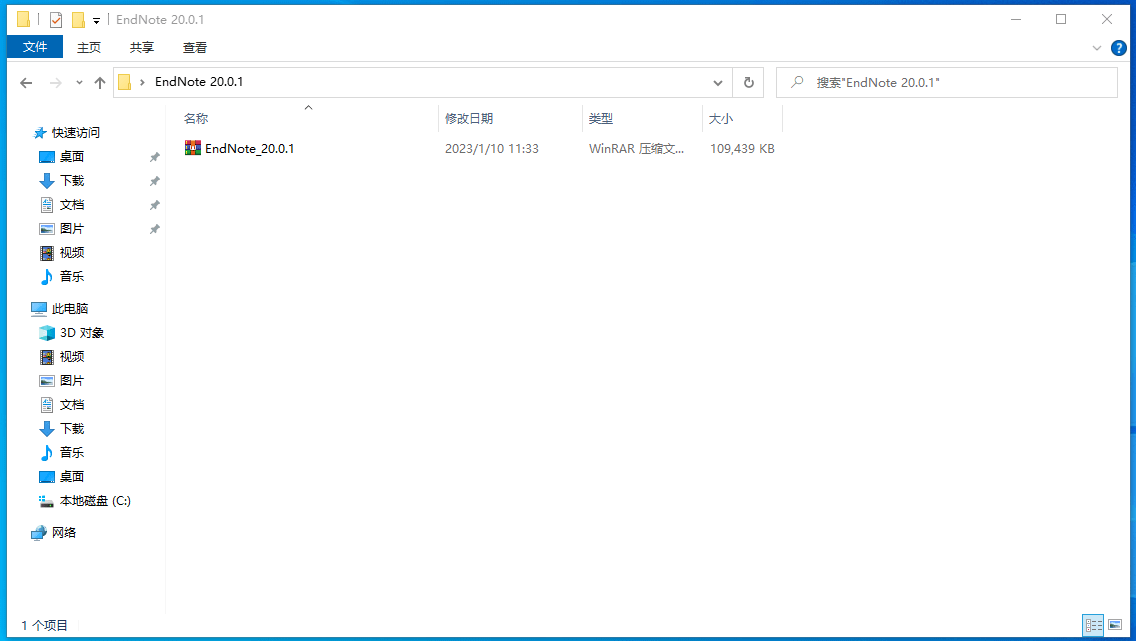The height and width of the screenshot is (641, 1136).
Task: Sort by the 大小 column header
Action: point(721,118)
